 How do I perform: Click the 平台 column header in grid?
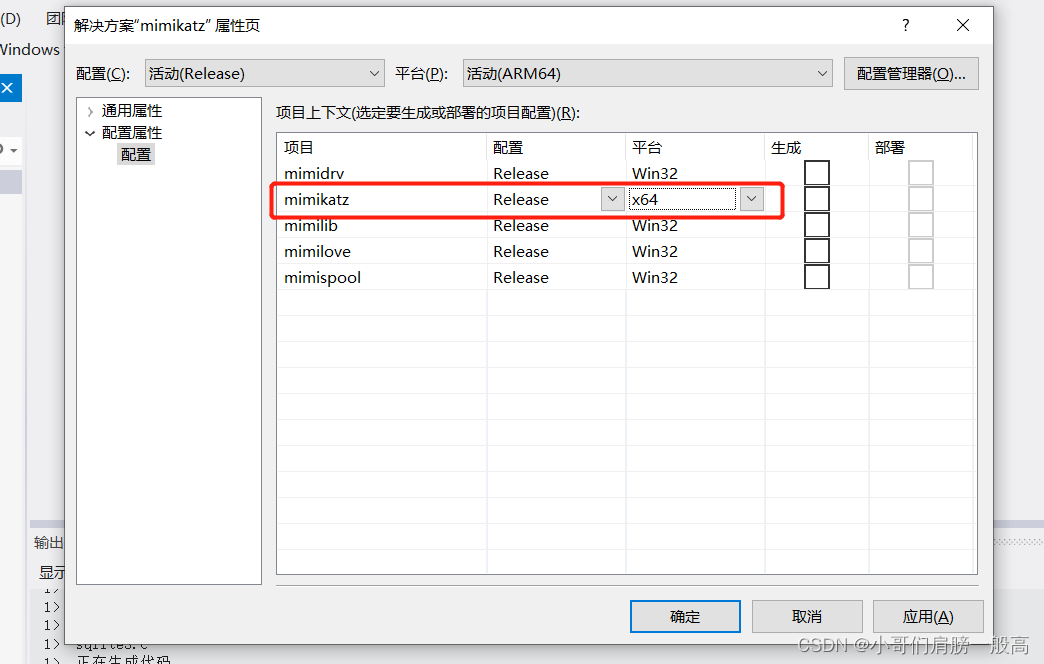(x=694, y=147)
